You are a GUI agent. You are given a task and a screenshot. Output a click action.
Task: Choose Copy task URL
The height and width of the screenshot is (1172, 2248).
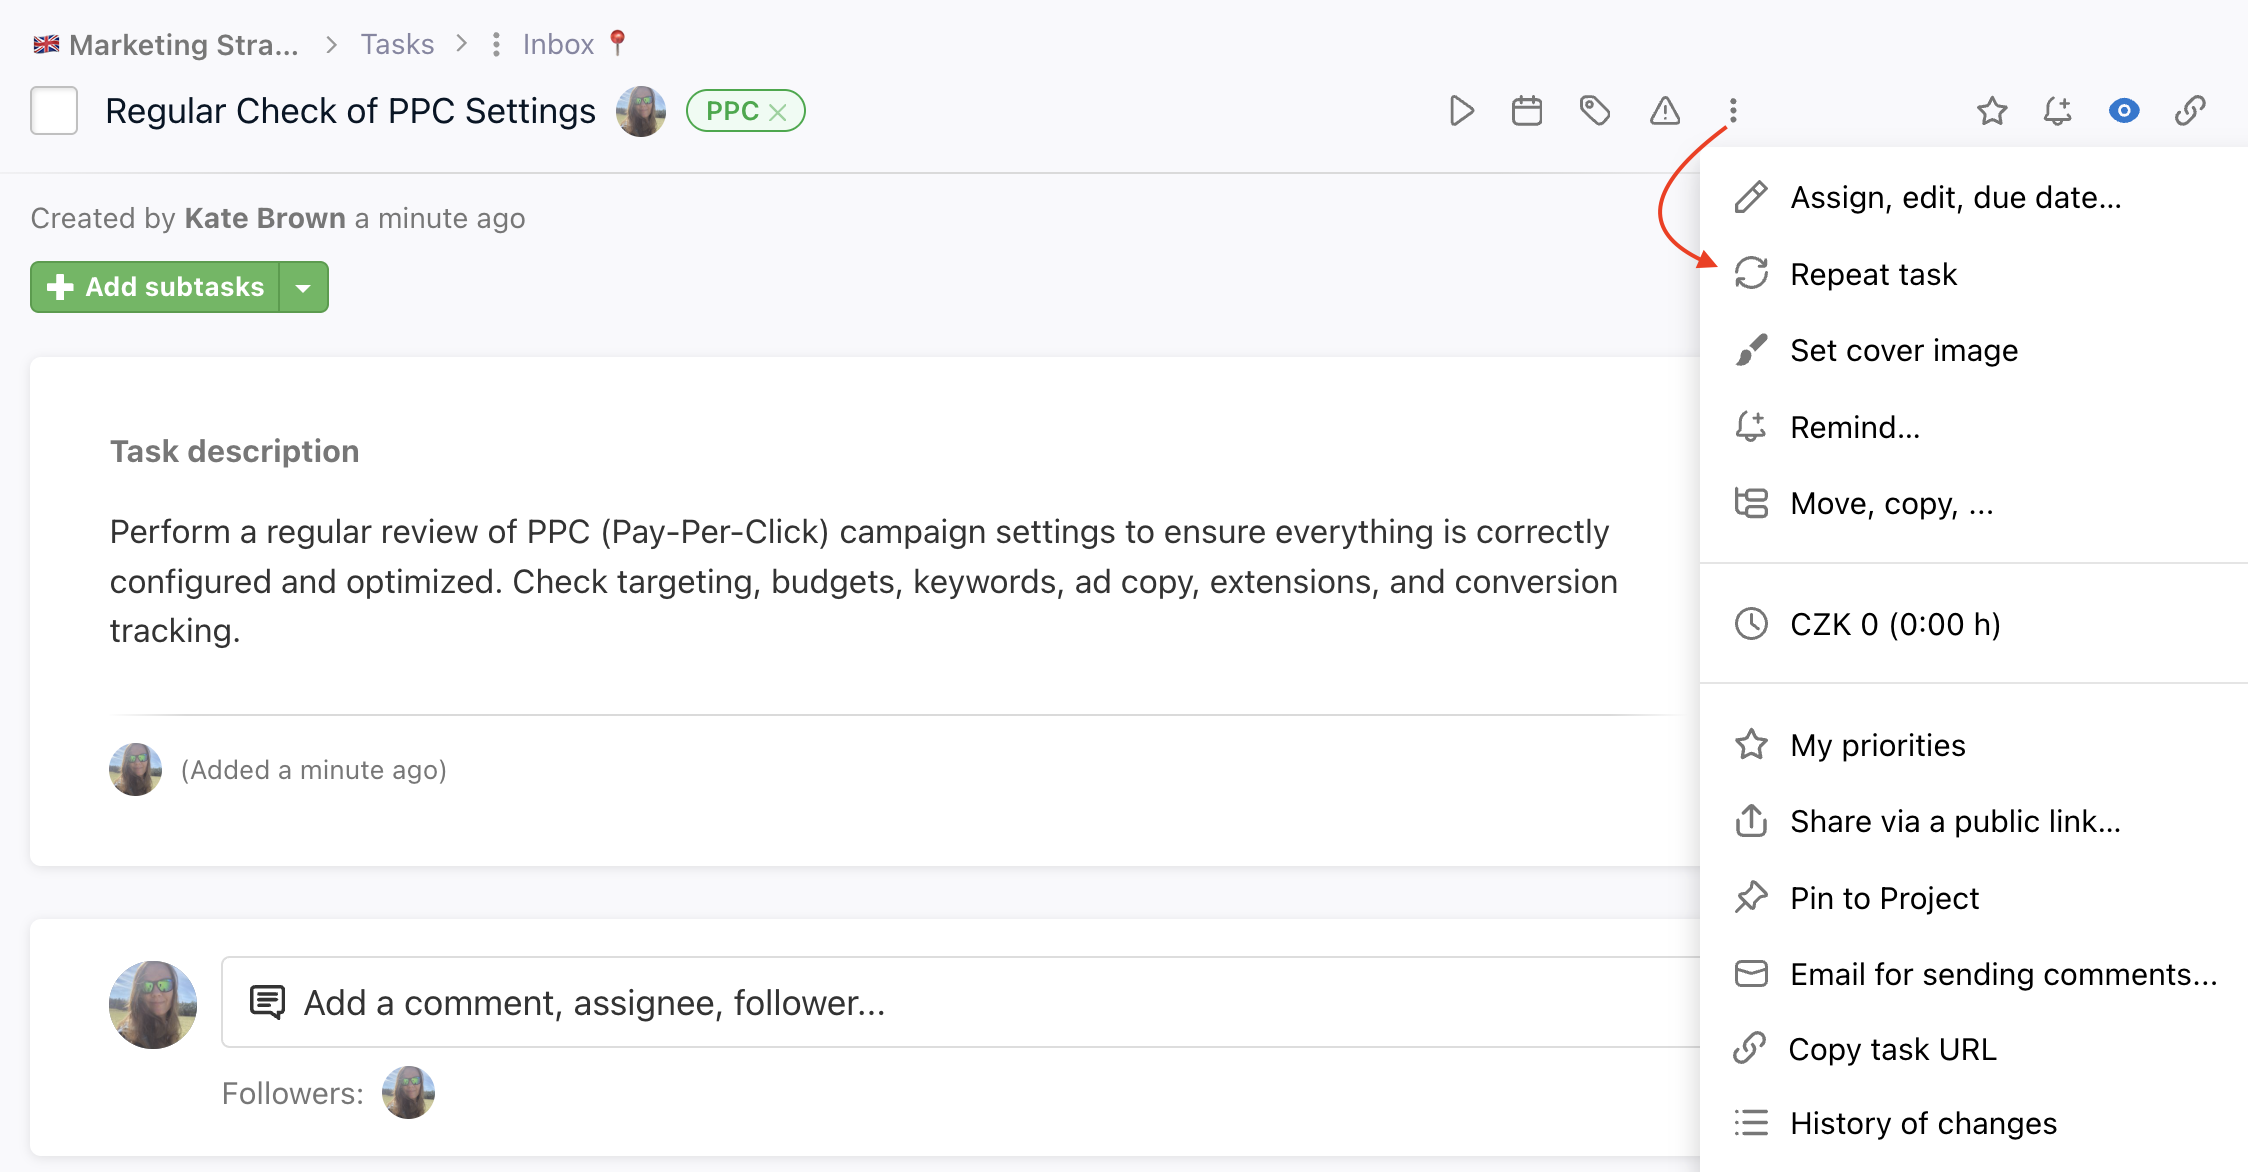point(1974,1049)
